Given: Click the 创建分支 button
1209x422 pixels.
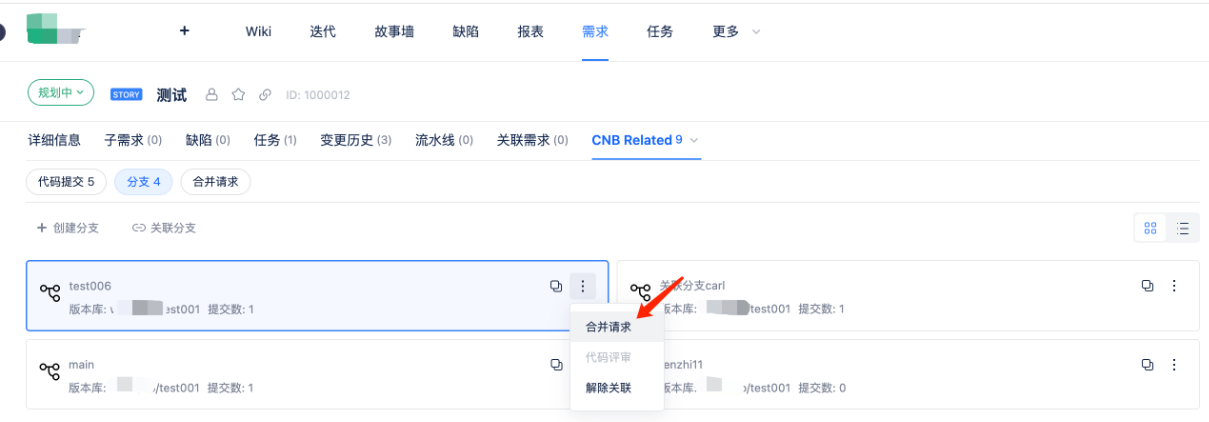Looking at the screenshot, I should [x=68, y=228].
